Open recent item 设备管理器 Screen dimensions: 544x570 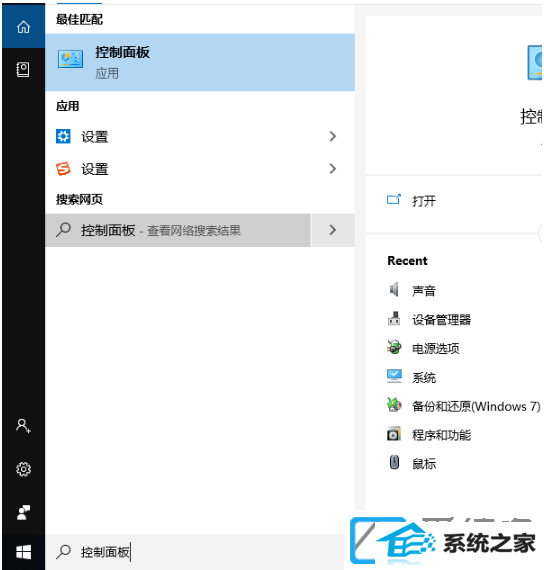(x=441, y=320)
